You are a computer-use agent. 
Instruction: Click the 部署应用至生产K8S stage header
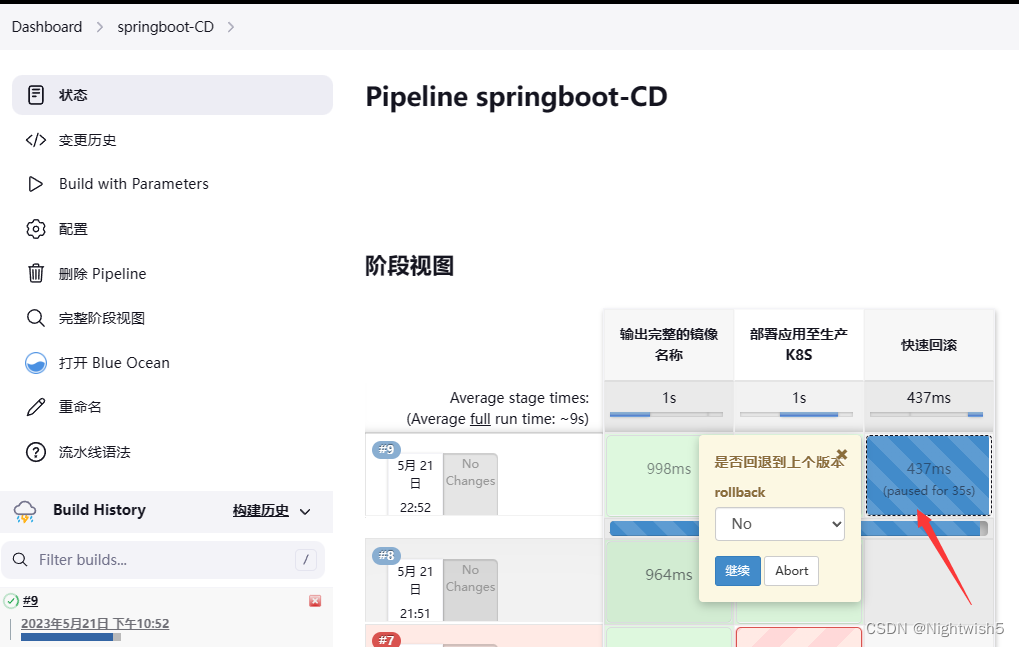pyautogui.click(x=799, y=345)
